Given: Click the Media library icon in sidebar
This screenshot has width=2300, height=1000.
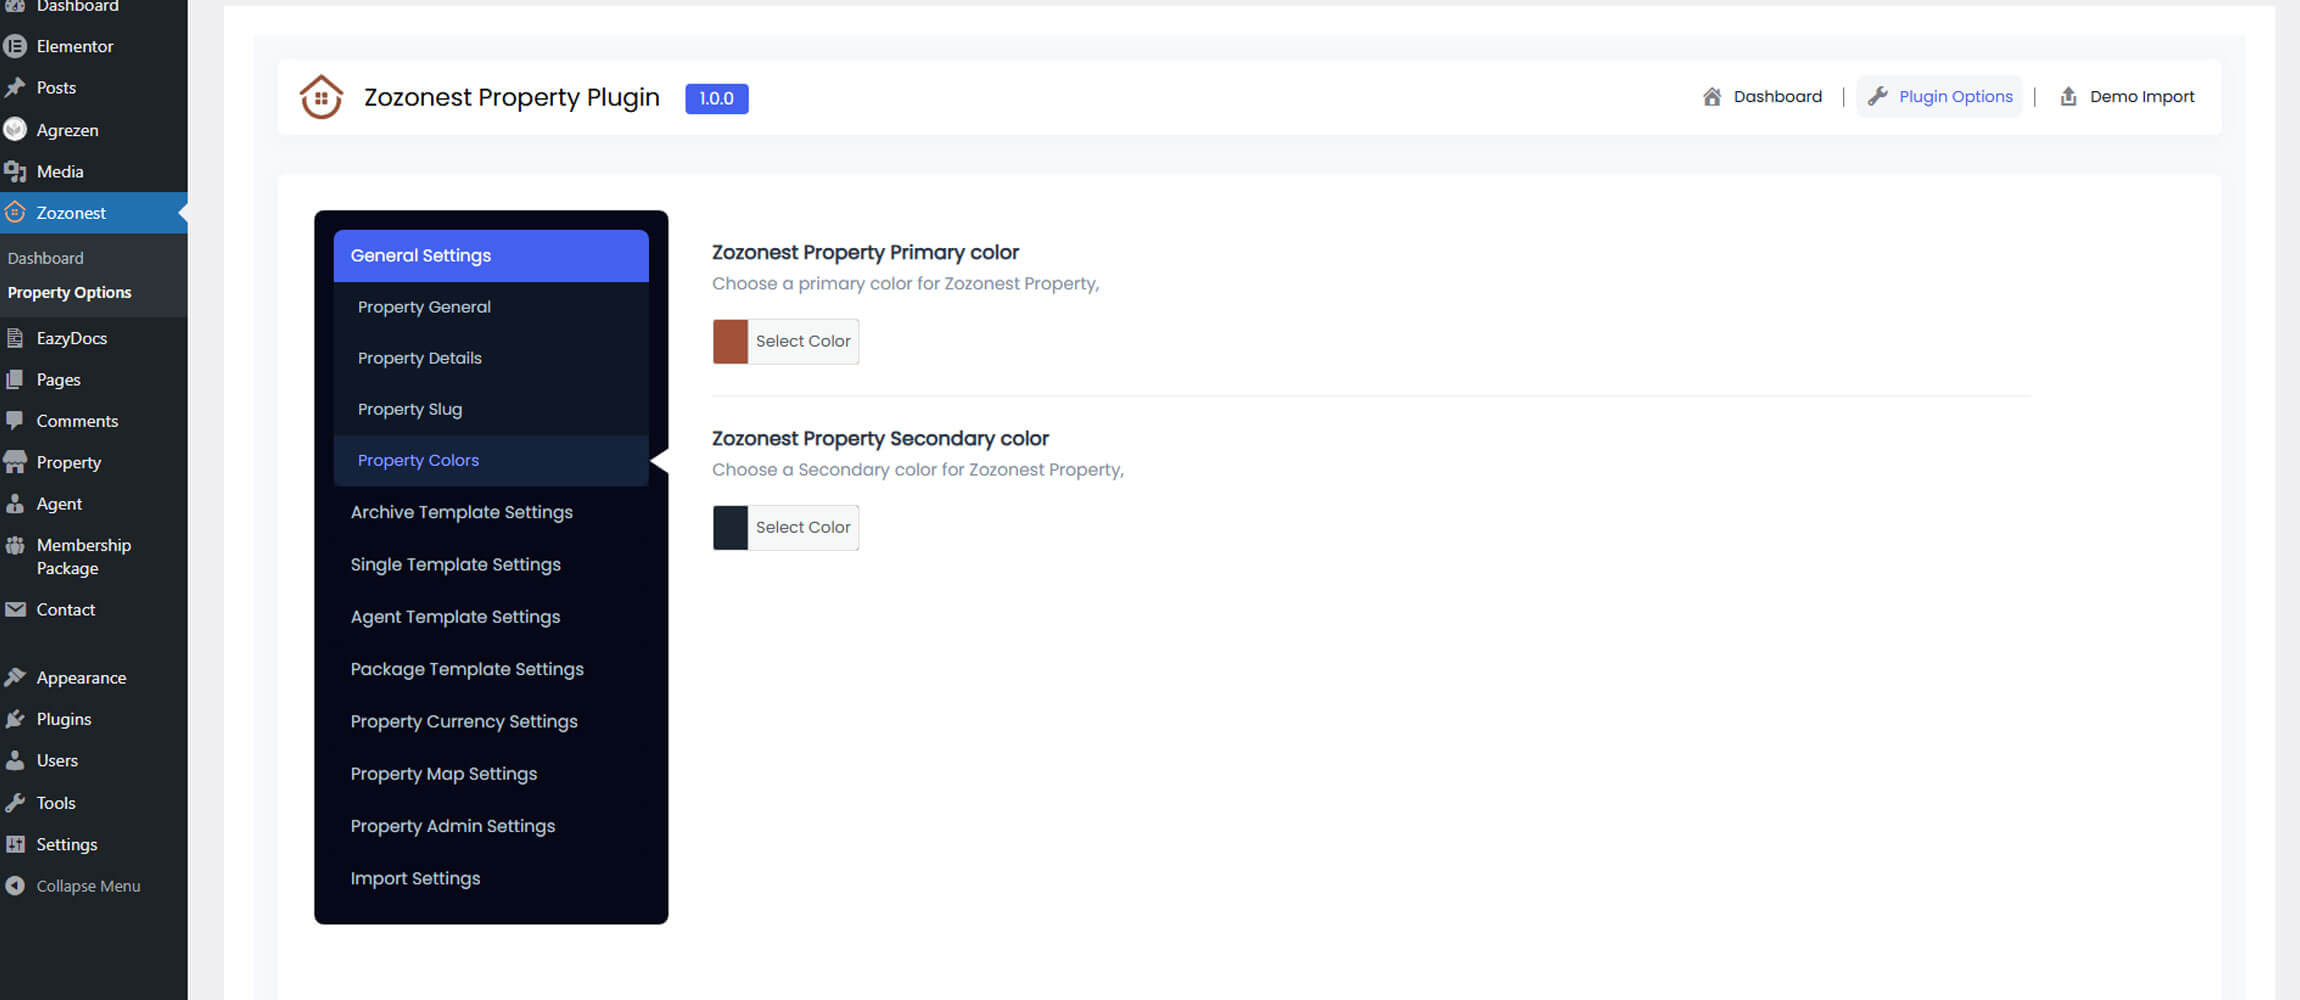Looking at the screenshot, I should [15, 172].
